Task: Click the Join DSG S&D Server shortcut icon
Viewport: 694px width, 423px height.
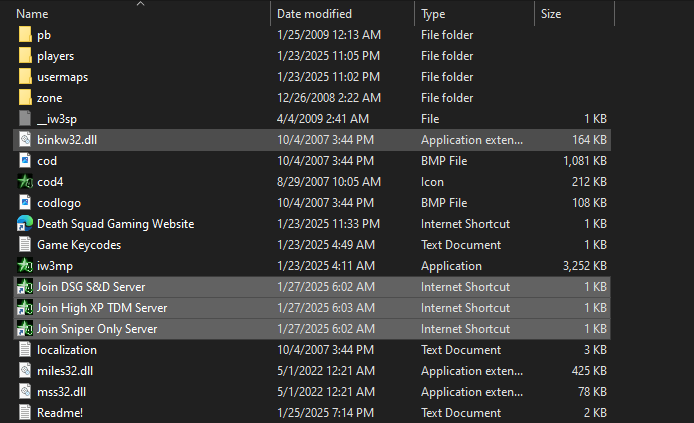Action: click(25, 287)
